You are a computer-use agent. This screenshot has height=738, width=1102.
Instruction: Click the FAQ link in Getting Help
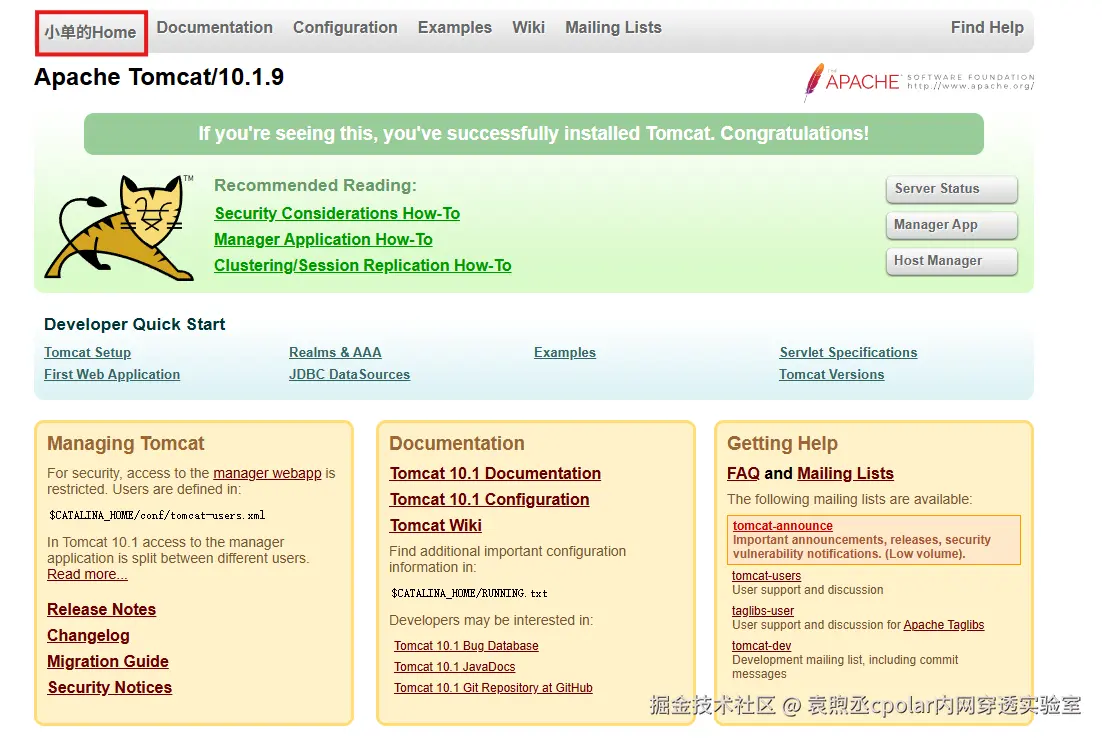(x=743, y=474)
